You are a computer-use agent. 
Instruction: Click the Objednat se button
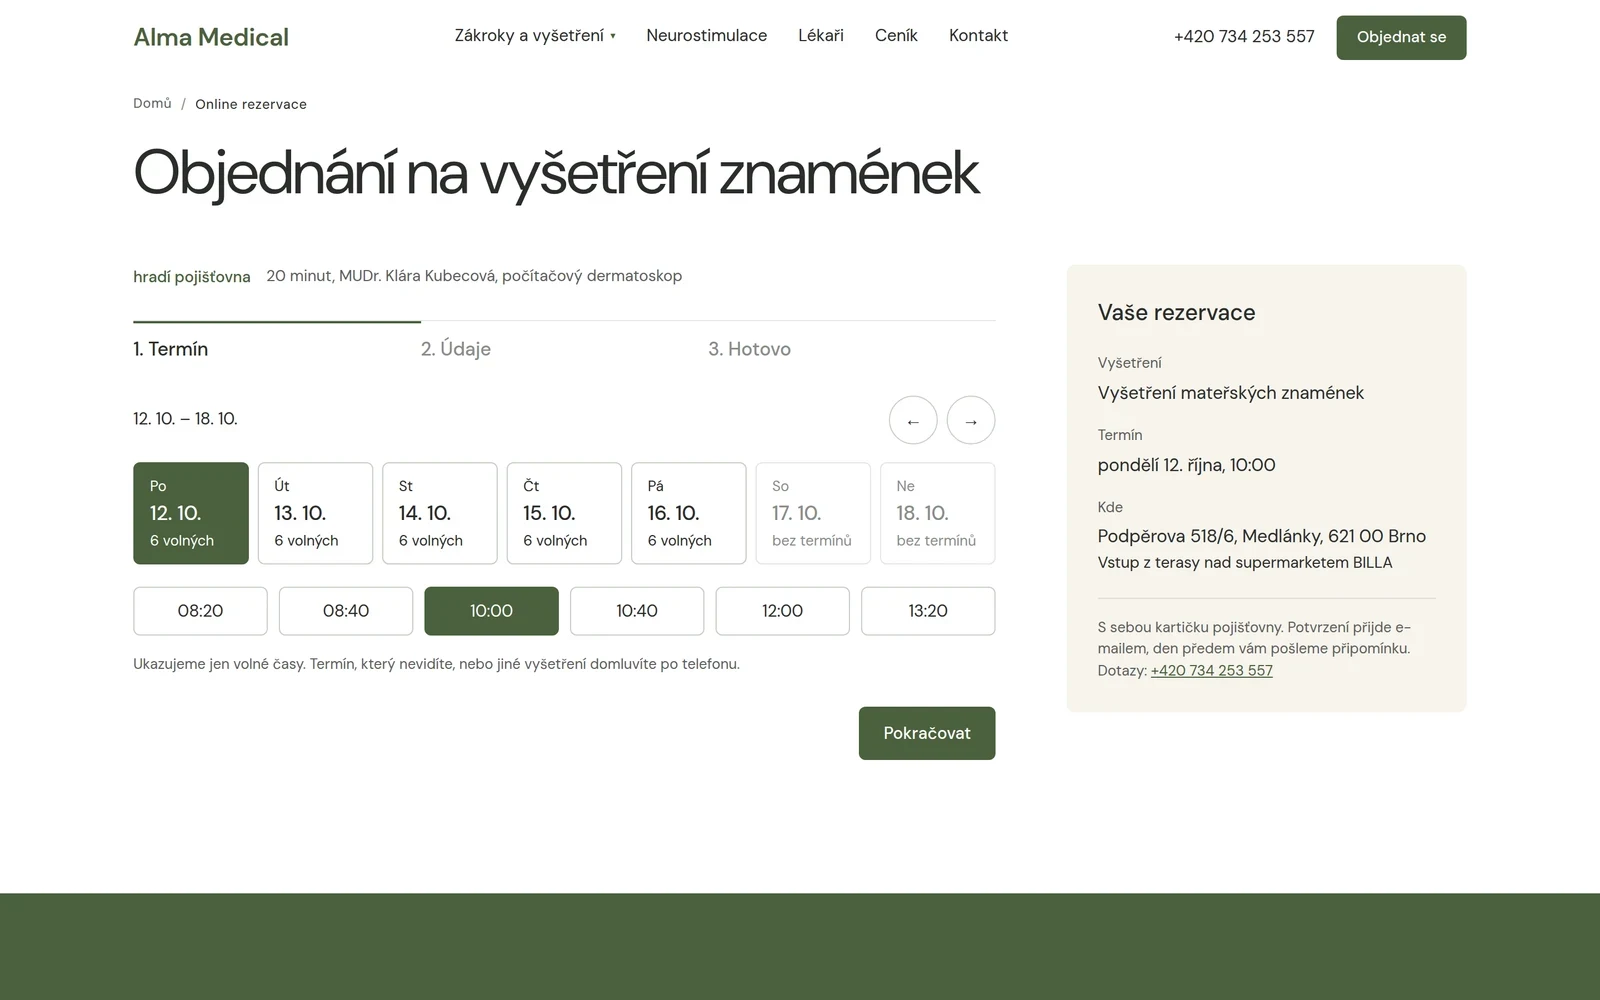click(1401, 37)
